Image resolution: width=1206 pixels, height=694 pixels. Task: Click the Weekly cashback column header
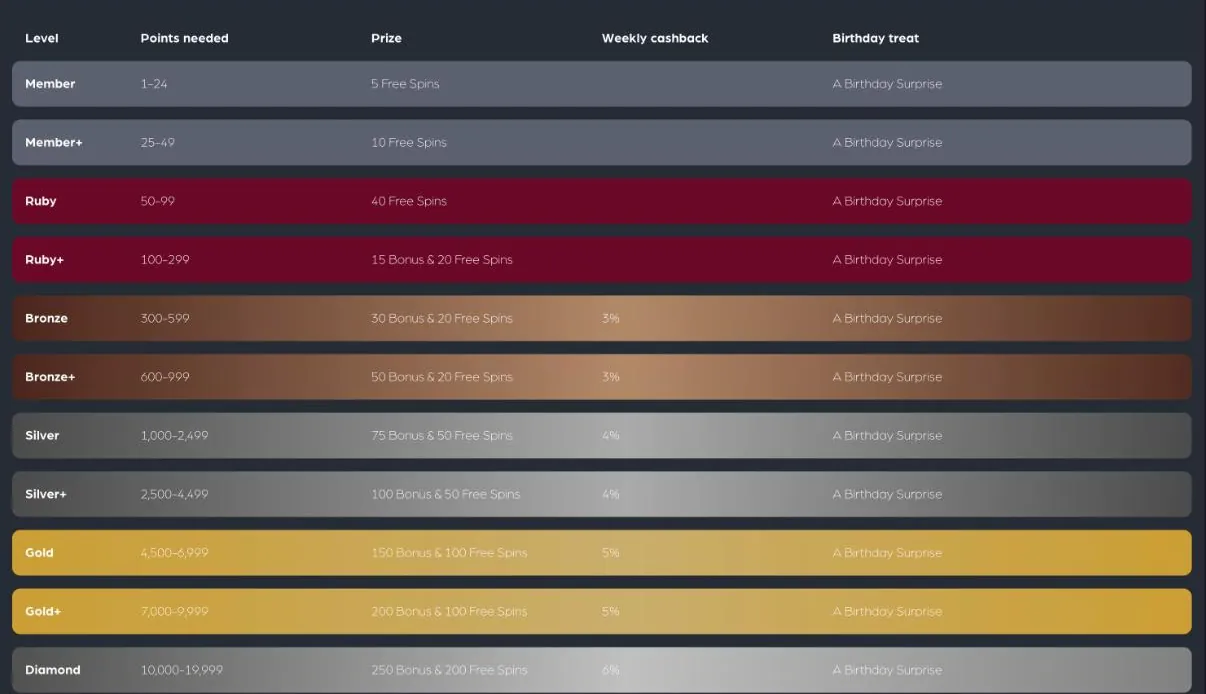[x=655, y=38]
